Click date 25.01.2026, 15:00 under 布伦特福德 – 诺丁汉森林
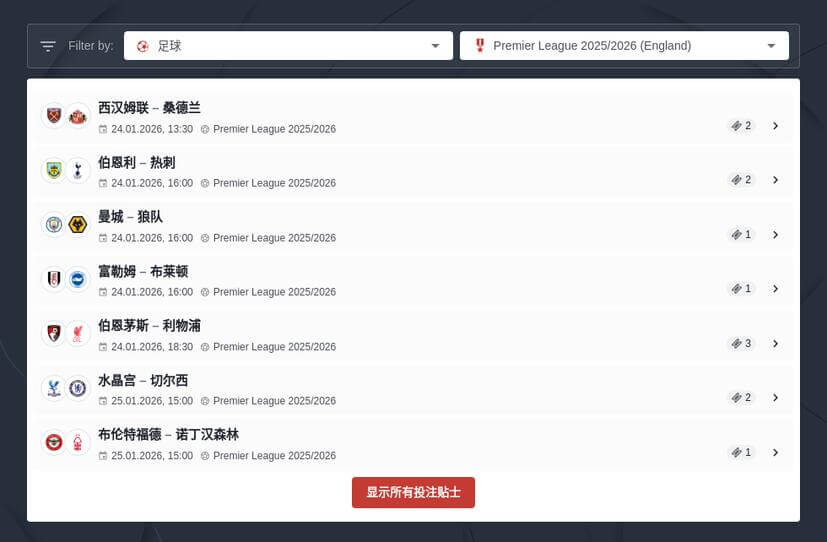827x542 pixels. pos(152,456)
